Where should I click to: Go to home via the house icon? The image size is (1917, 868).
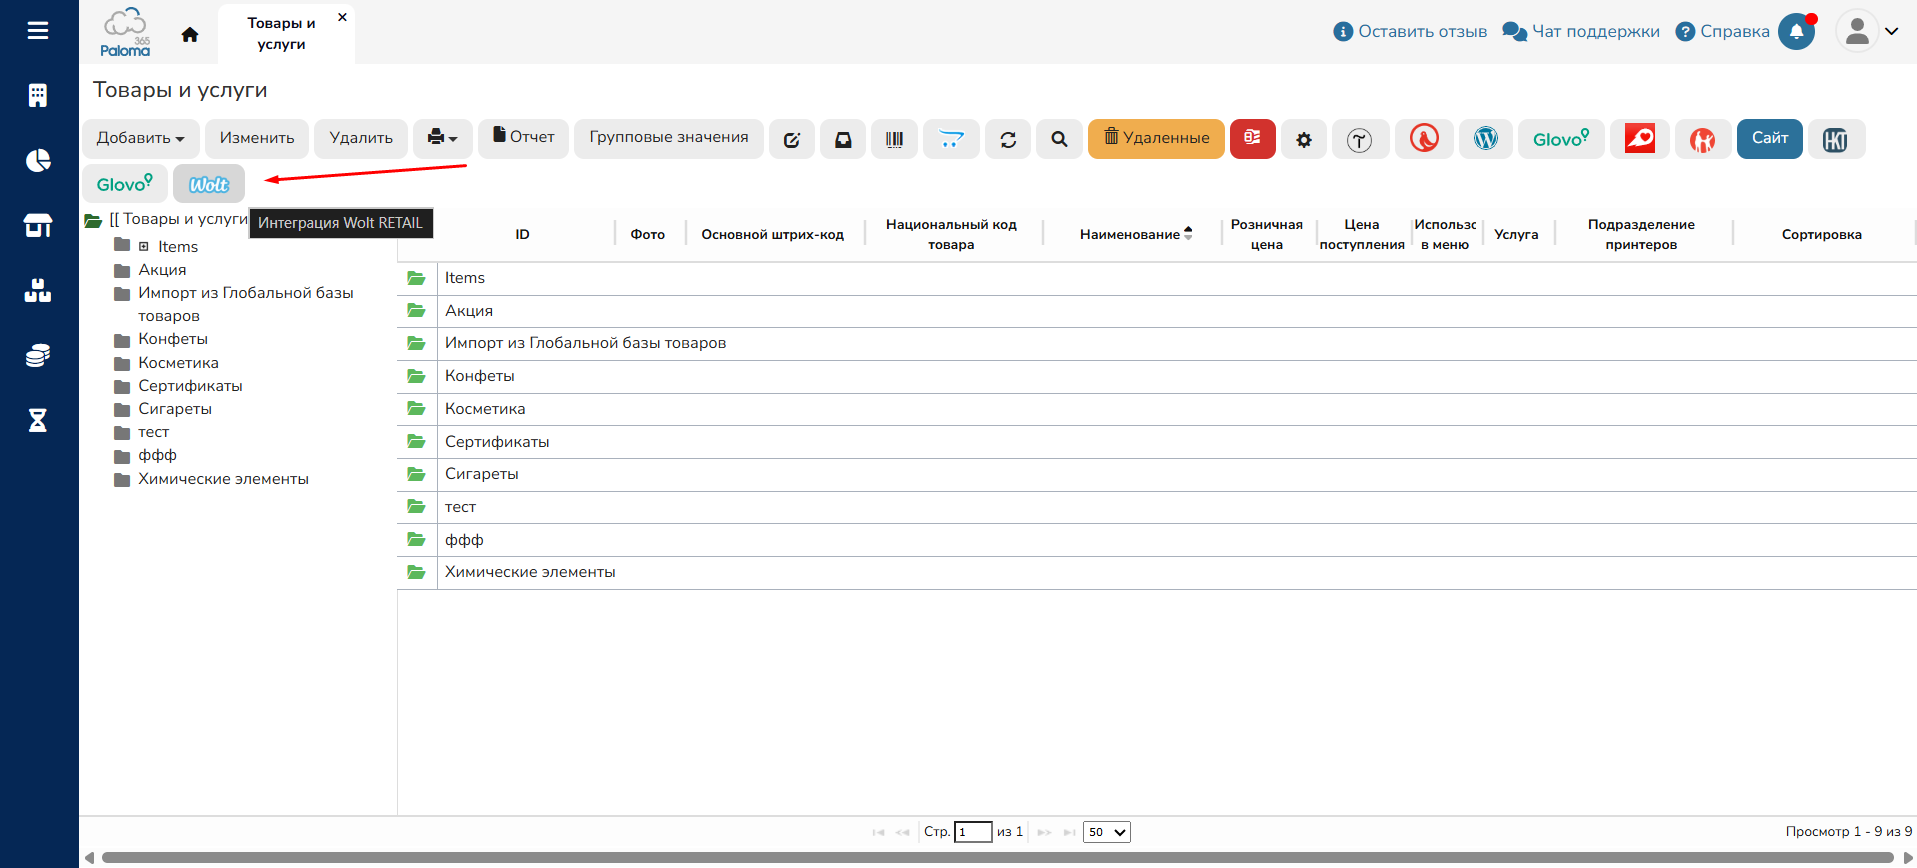(x=190, y=35)
